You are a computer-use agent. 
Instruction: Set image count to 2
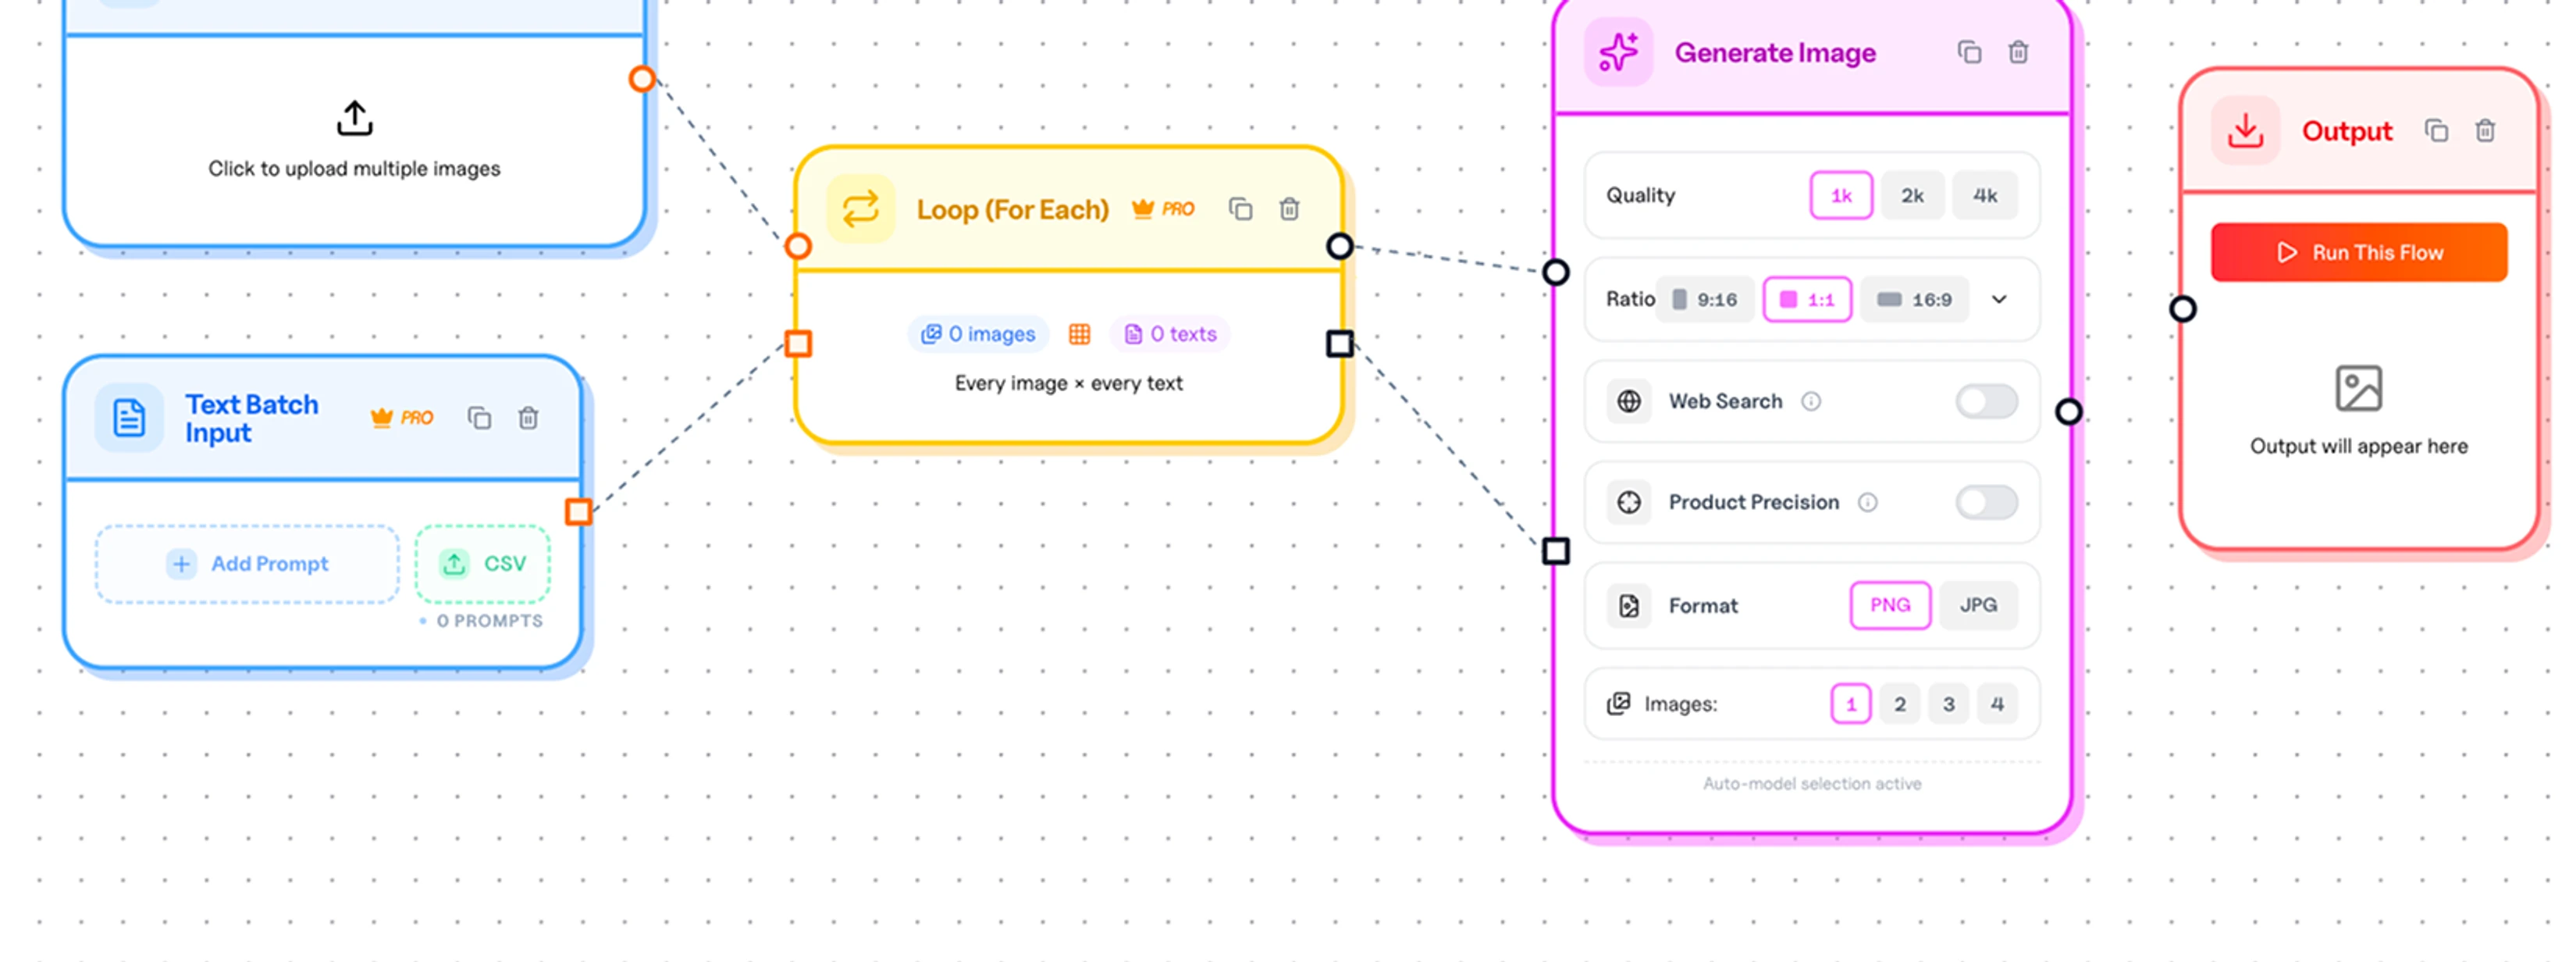[1900, 704]
